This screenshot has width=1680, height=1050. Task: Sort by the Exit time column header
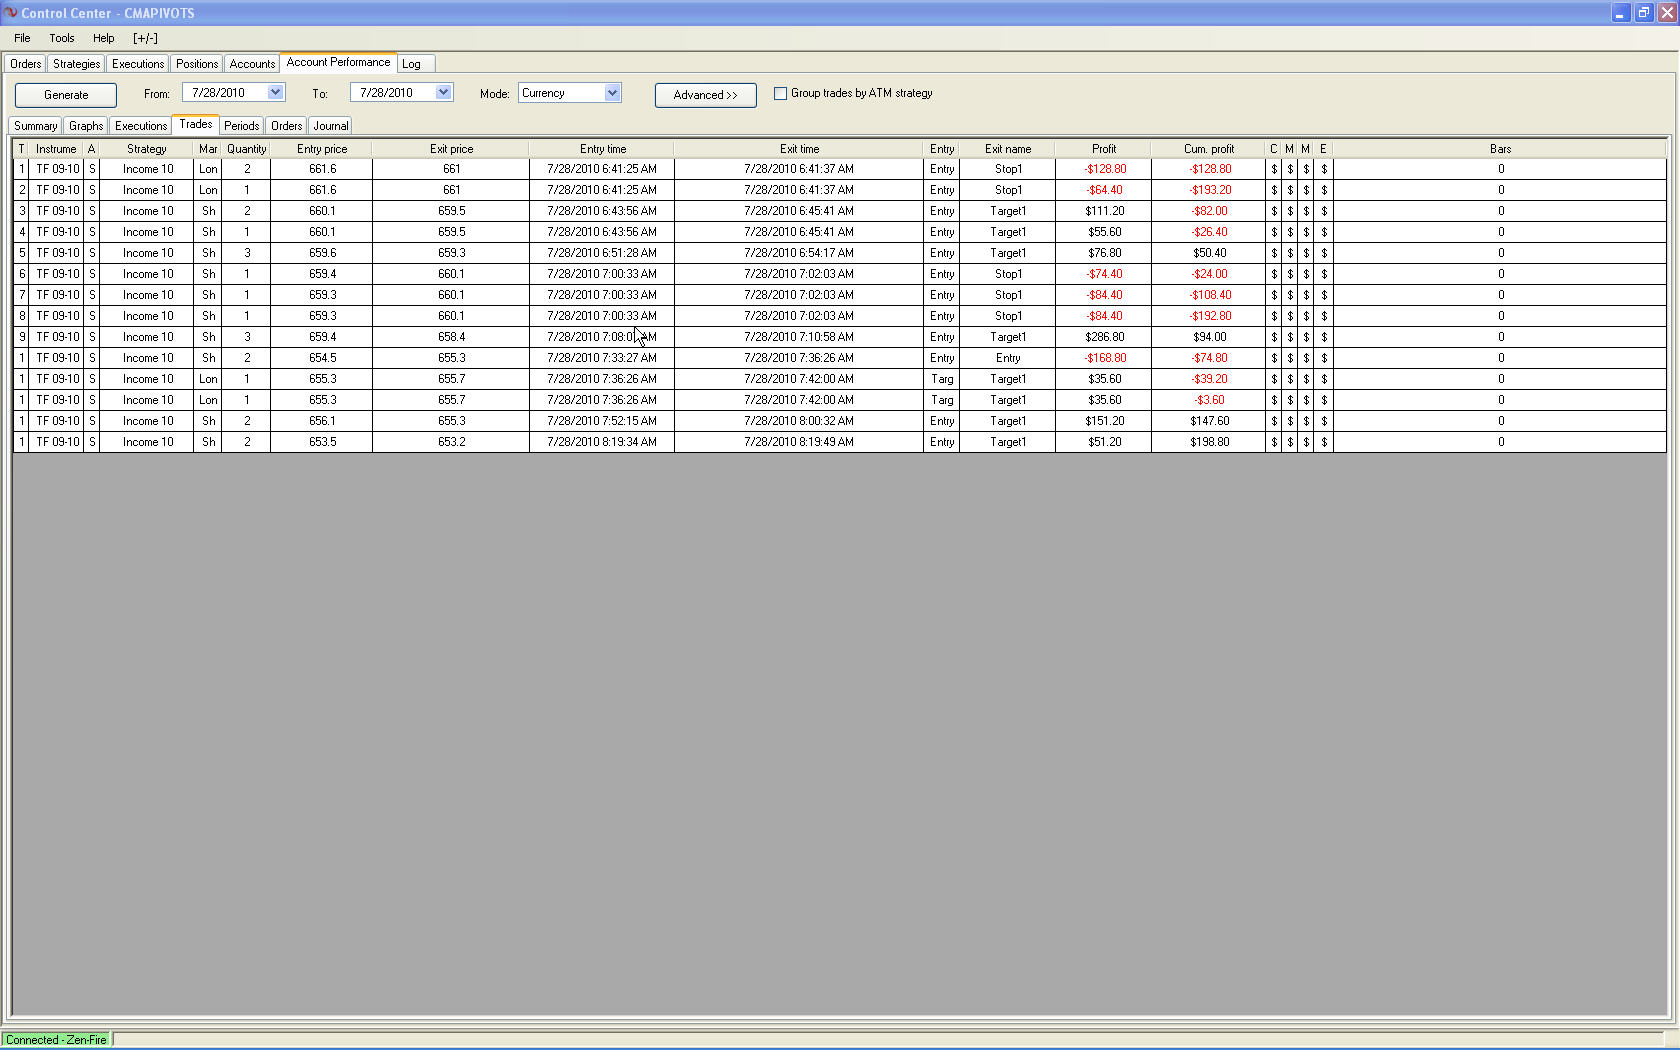(799, 149)
